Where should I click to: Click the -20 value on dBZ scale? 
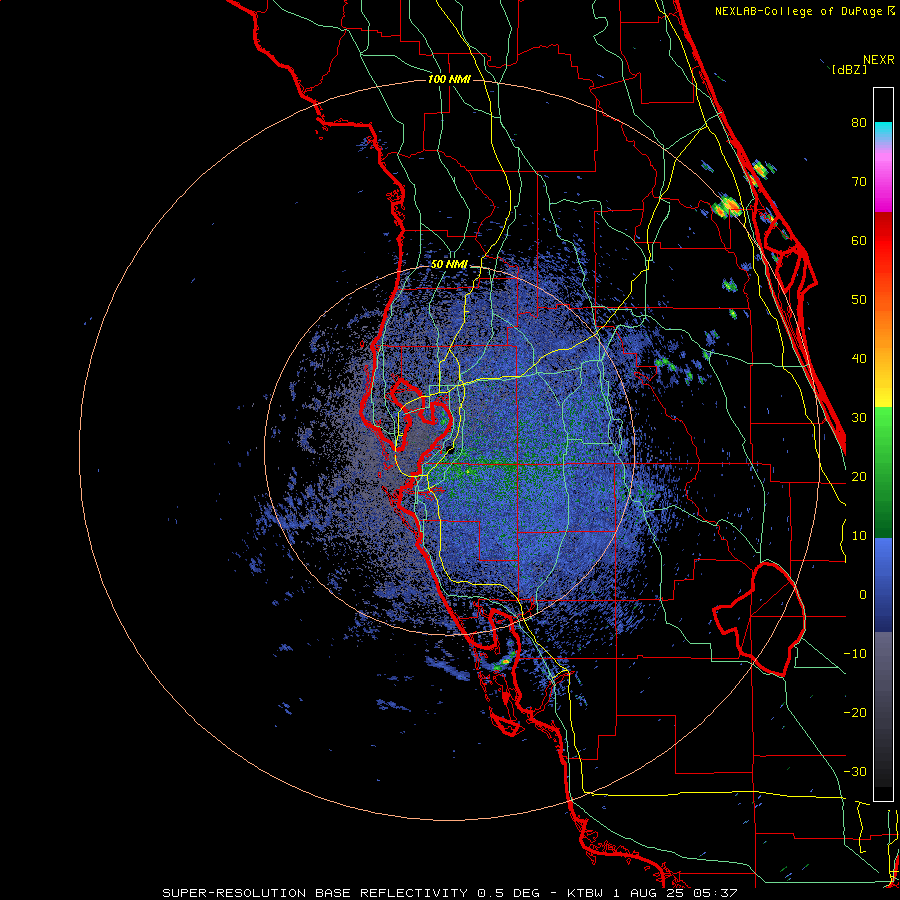coord(855,712)
